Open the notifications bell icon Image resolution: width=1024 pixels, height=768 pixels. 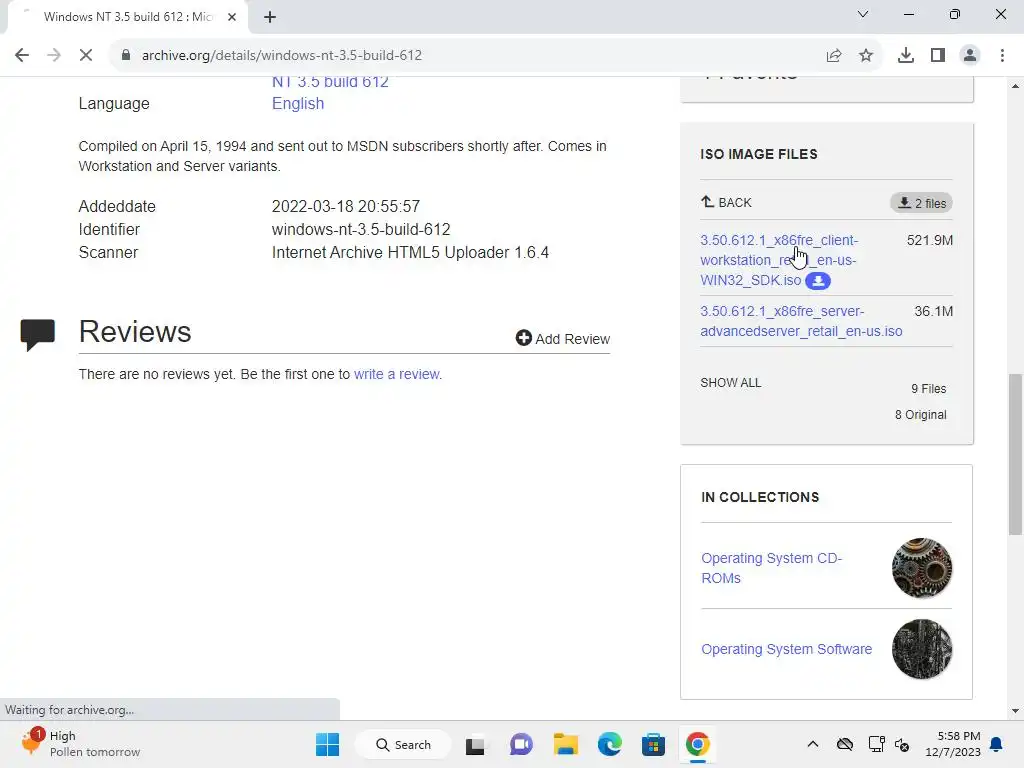click(997, 744)
